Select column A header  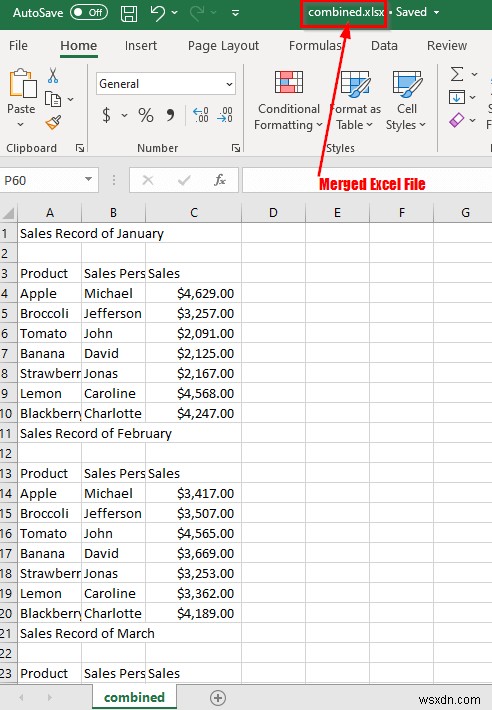[50, 212]
